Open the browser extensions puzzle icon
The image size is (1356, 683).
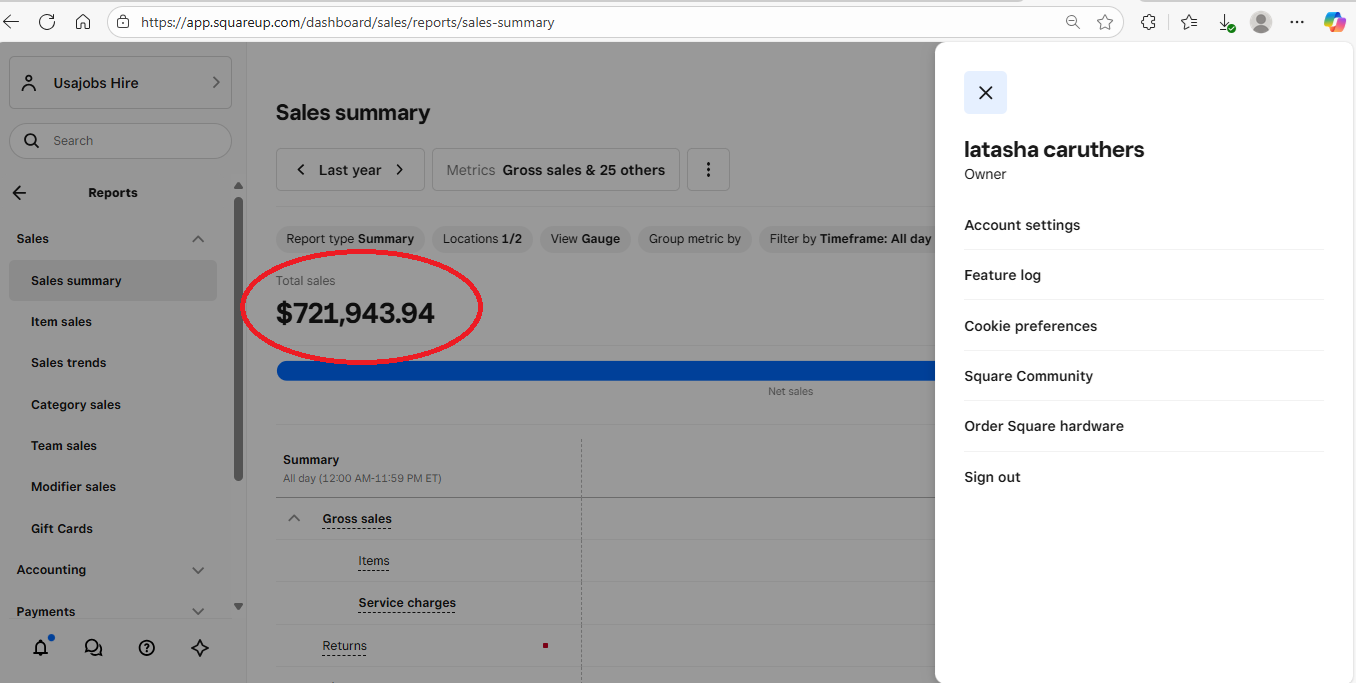point(1148,22)
